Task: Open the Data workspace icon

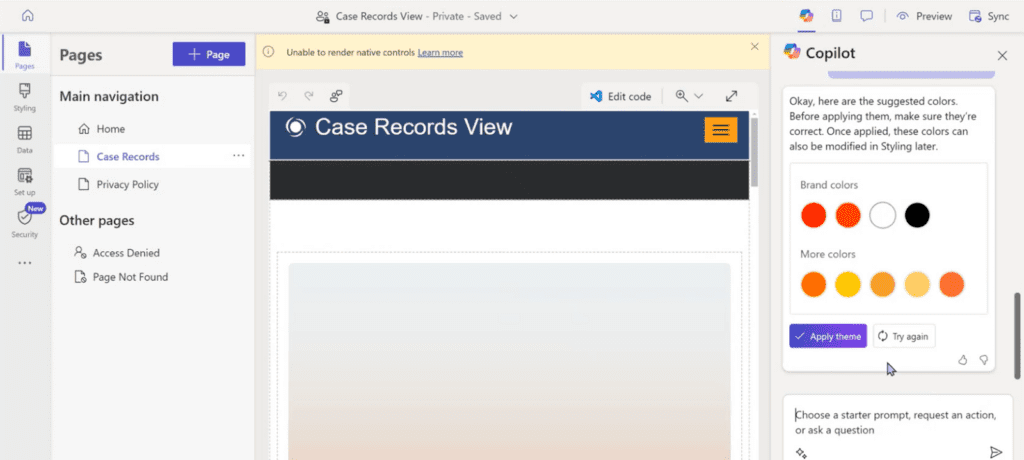Action: click(25, 139)
